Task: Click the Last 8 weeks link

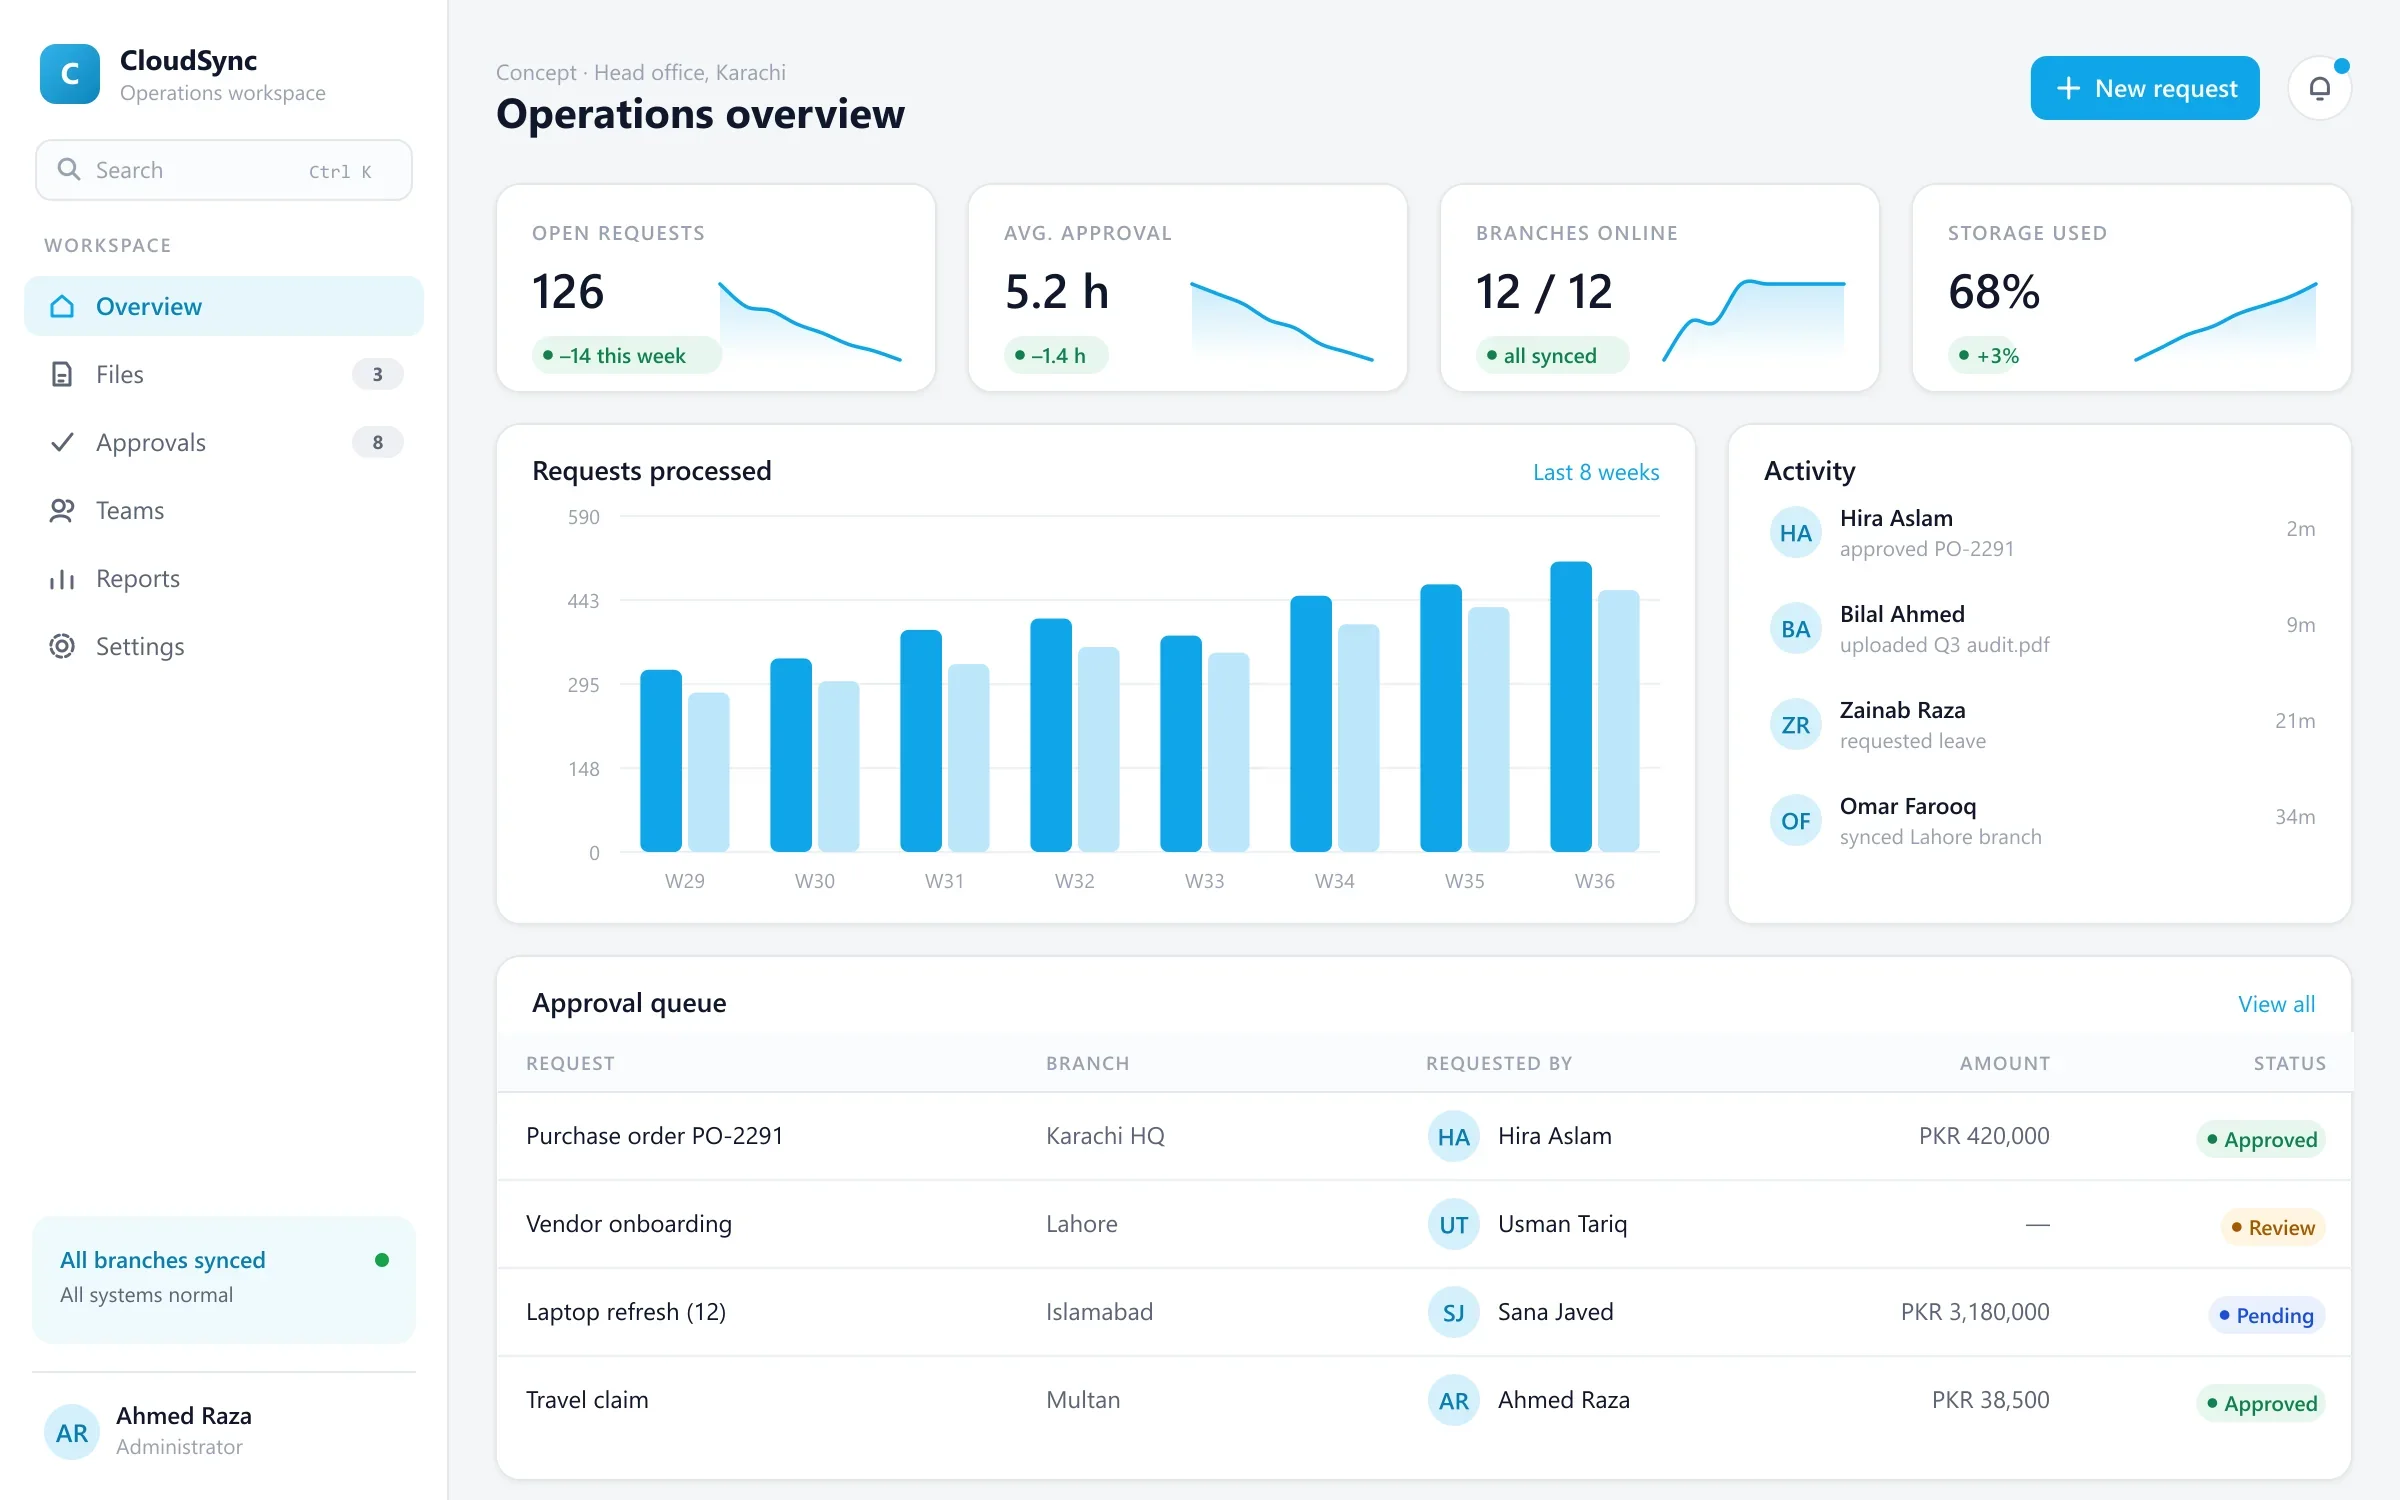Action: tap(1596, 472)
